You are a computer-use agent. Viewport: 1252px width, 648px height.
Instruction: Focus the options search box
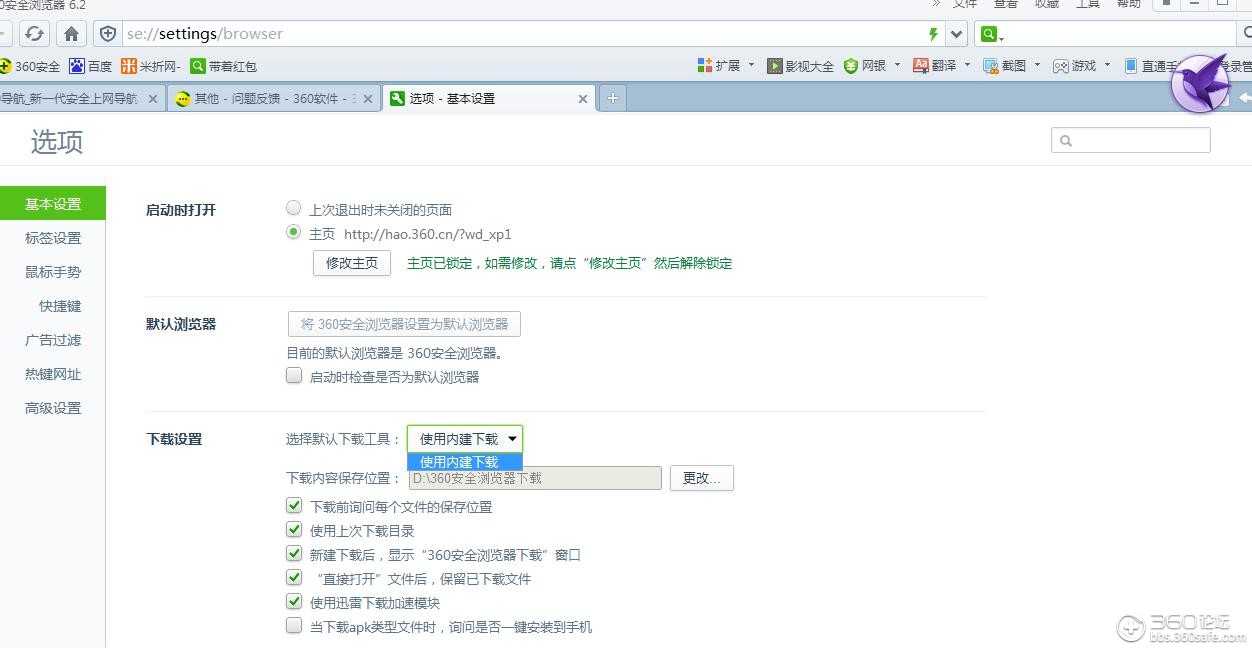coord(1131,141)
